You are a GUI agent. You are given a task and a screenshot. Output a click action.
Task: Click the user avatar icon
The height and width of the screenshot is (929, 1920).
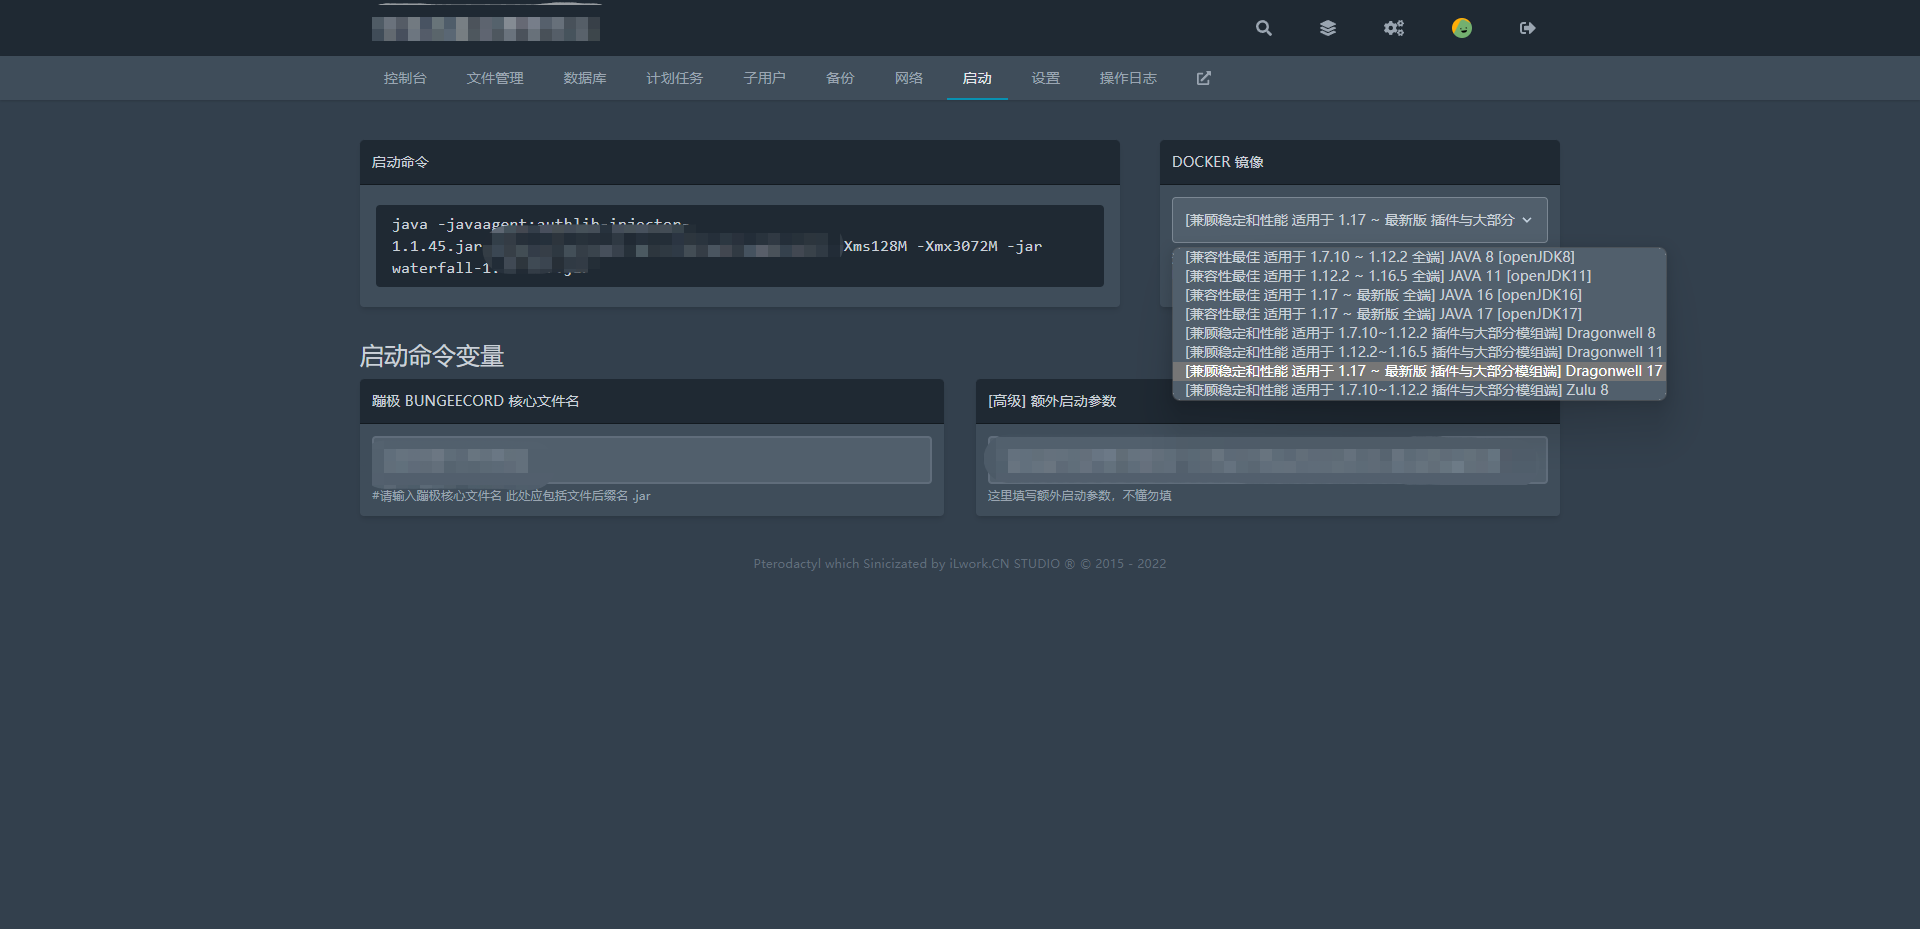click(x=1462, y=28)
